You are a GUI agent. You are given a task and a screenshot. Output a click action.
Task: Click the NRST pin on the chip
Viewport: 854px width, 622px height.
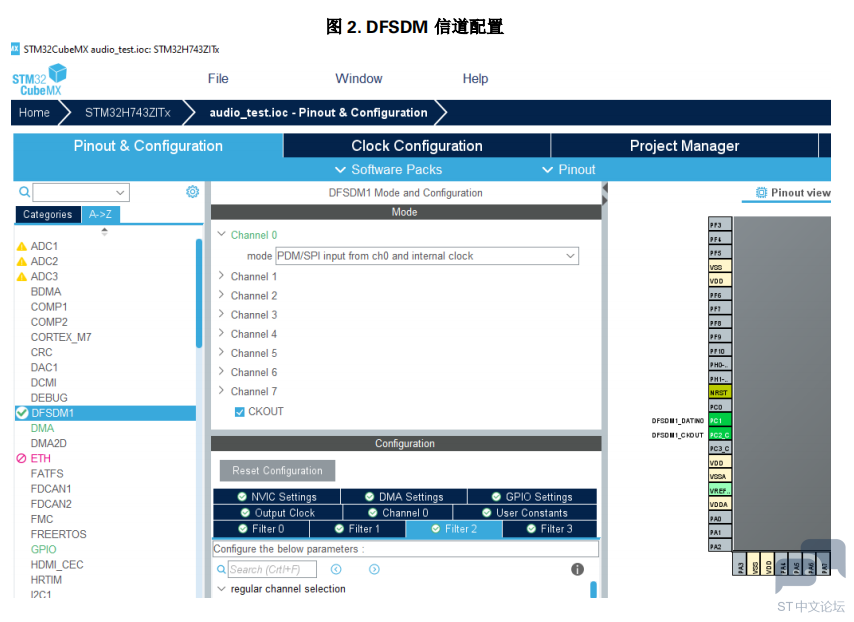pos(719,392)
